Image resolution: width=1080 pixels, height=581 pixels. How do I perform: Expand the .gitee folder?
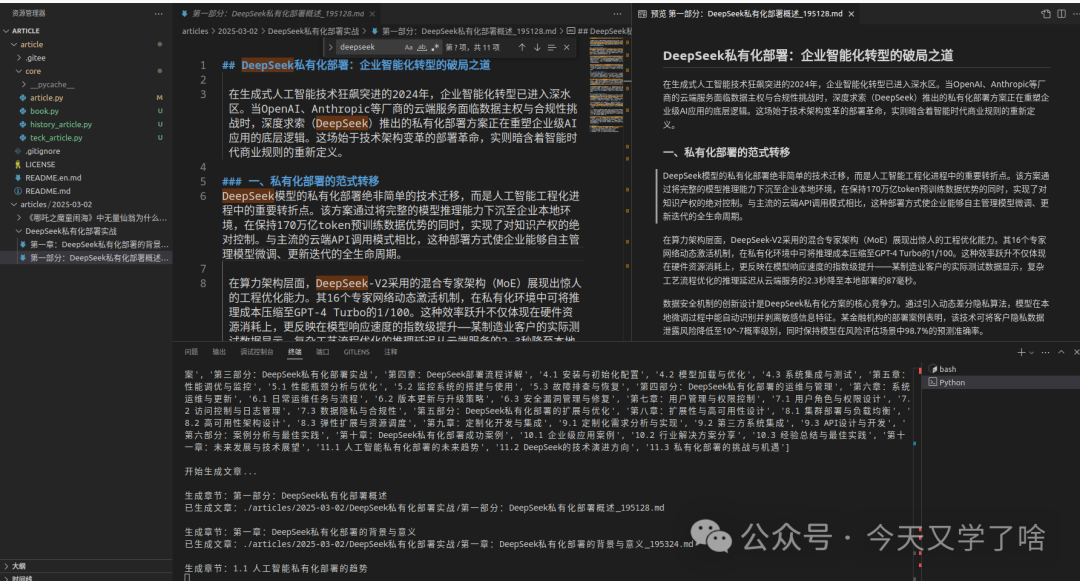click(x=19, y=58)
